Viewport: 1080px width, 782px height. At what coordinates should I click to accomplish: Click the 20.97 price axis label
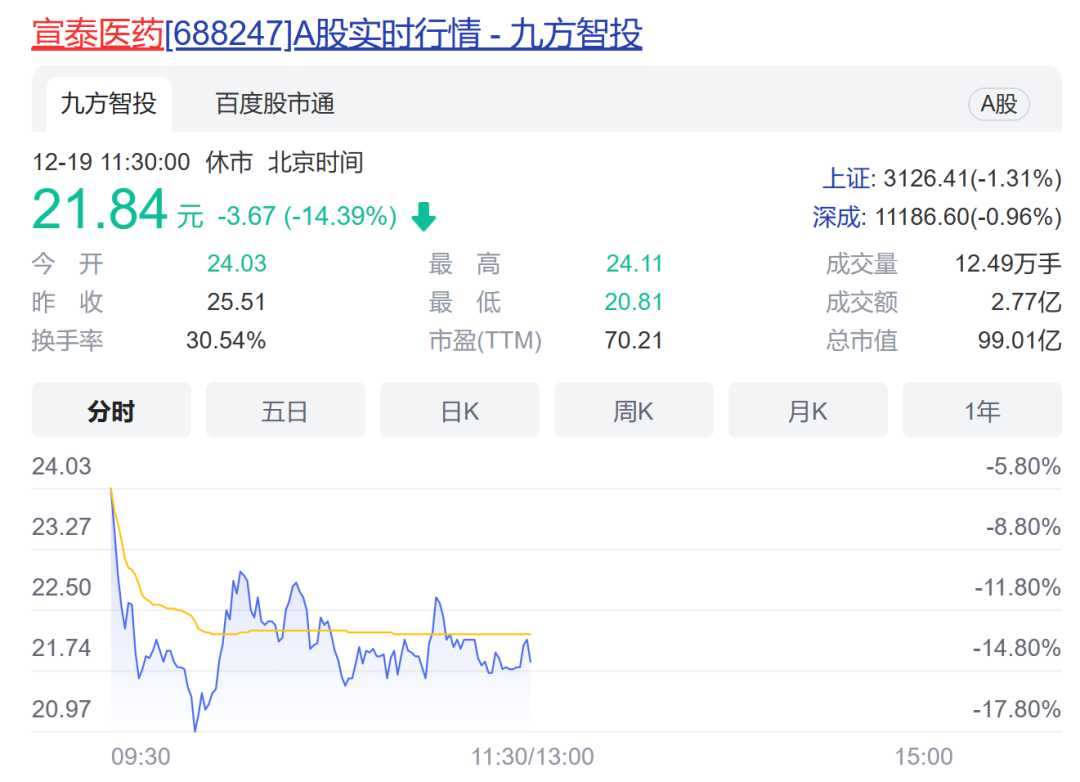pos(61,709)
